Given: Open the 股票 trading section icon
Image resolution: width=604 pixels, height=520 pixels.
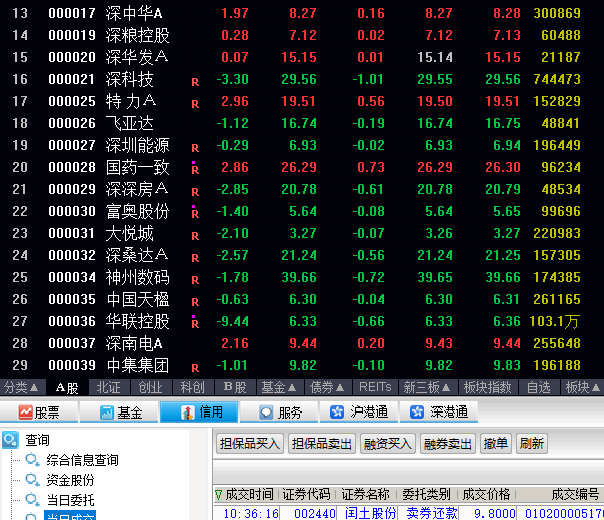Looking at the screenshot, I should pyautogui.click(x=26, y=412).
